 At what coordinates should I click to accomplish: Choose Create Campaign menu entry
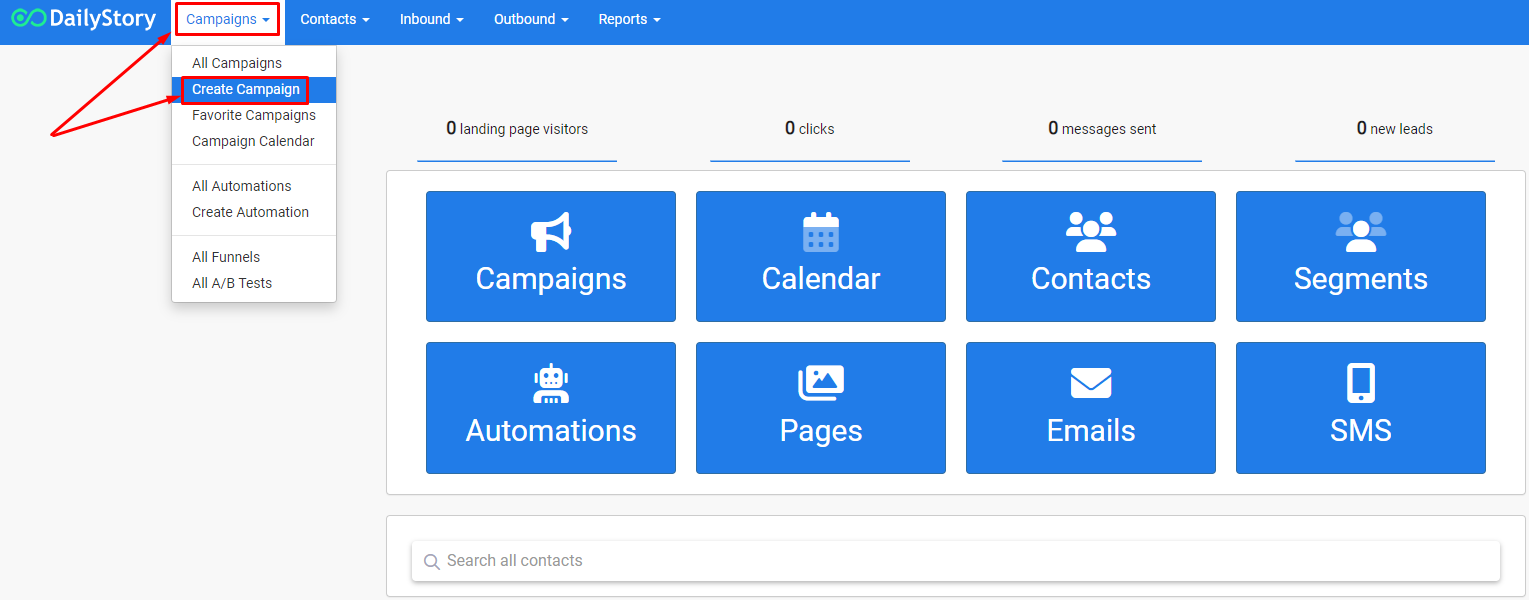[x=254, y=89]
